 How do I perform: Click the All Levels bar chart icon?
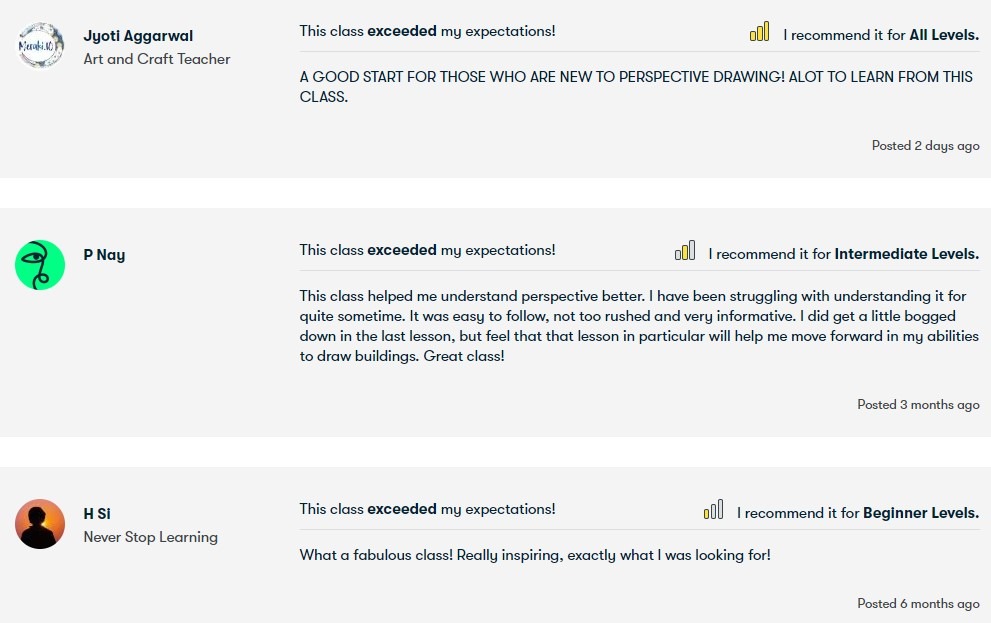[x=760, y=33]
